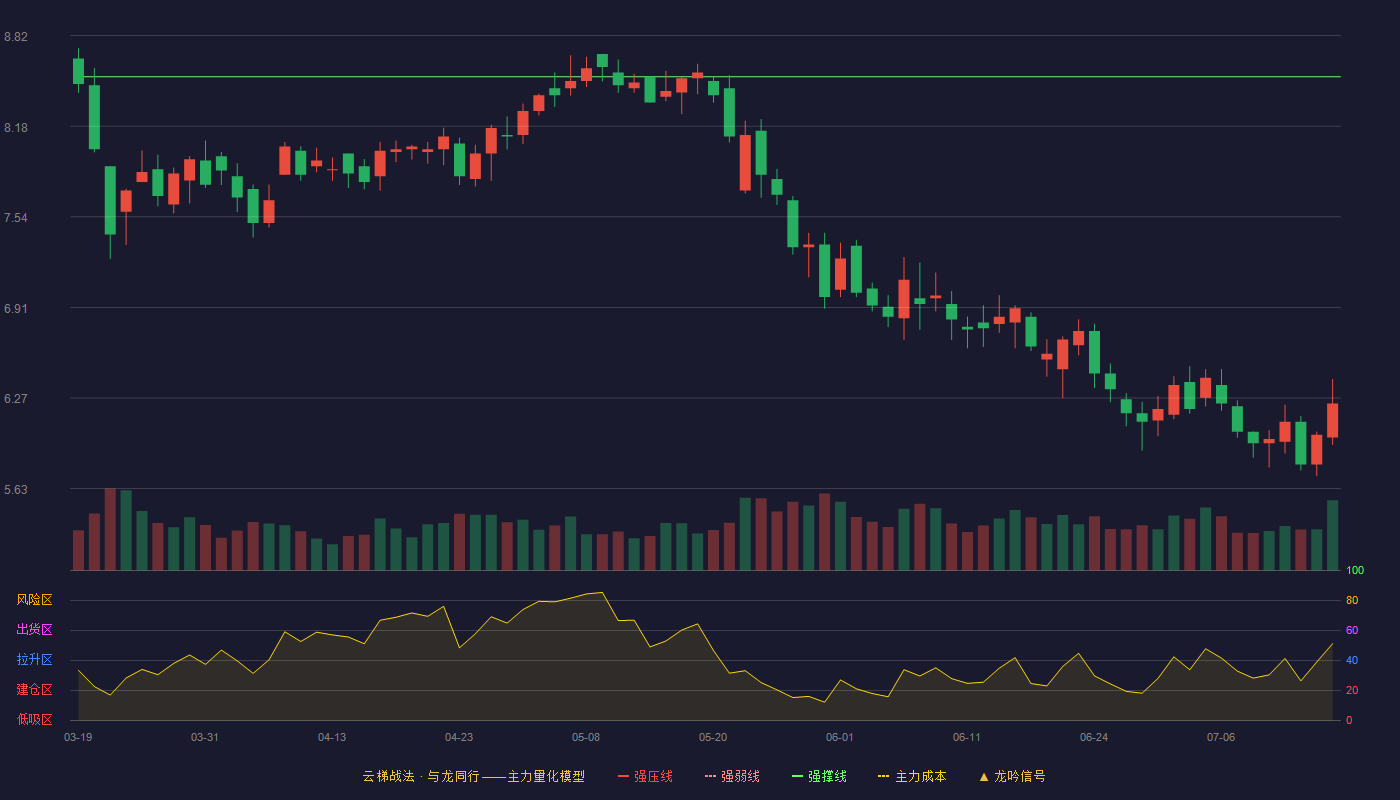Click the 建仓区 zone label
This screenshot has width=1400, height=800.
(34, 690)
